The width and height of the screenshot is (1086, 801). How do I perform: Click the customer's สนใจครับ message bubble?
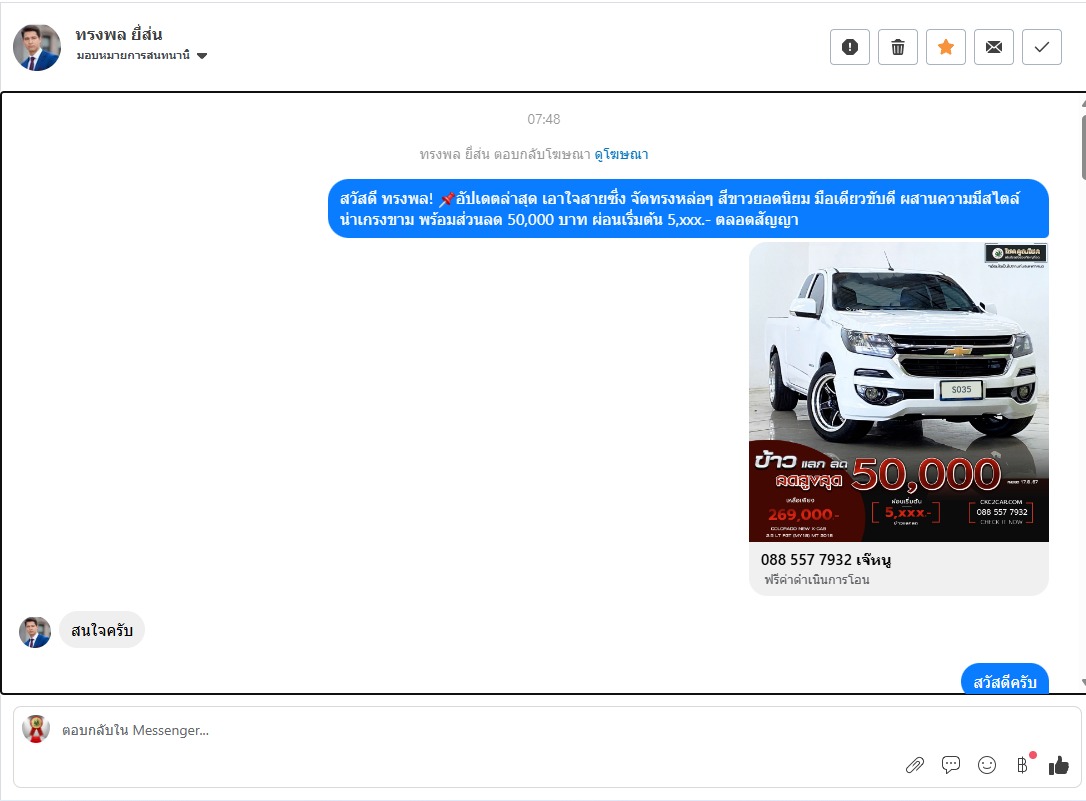(x=102, y=630)
